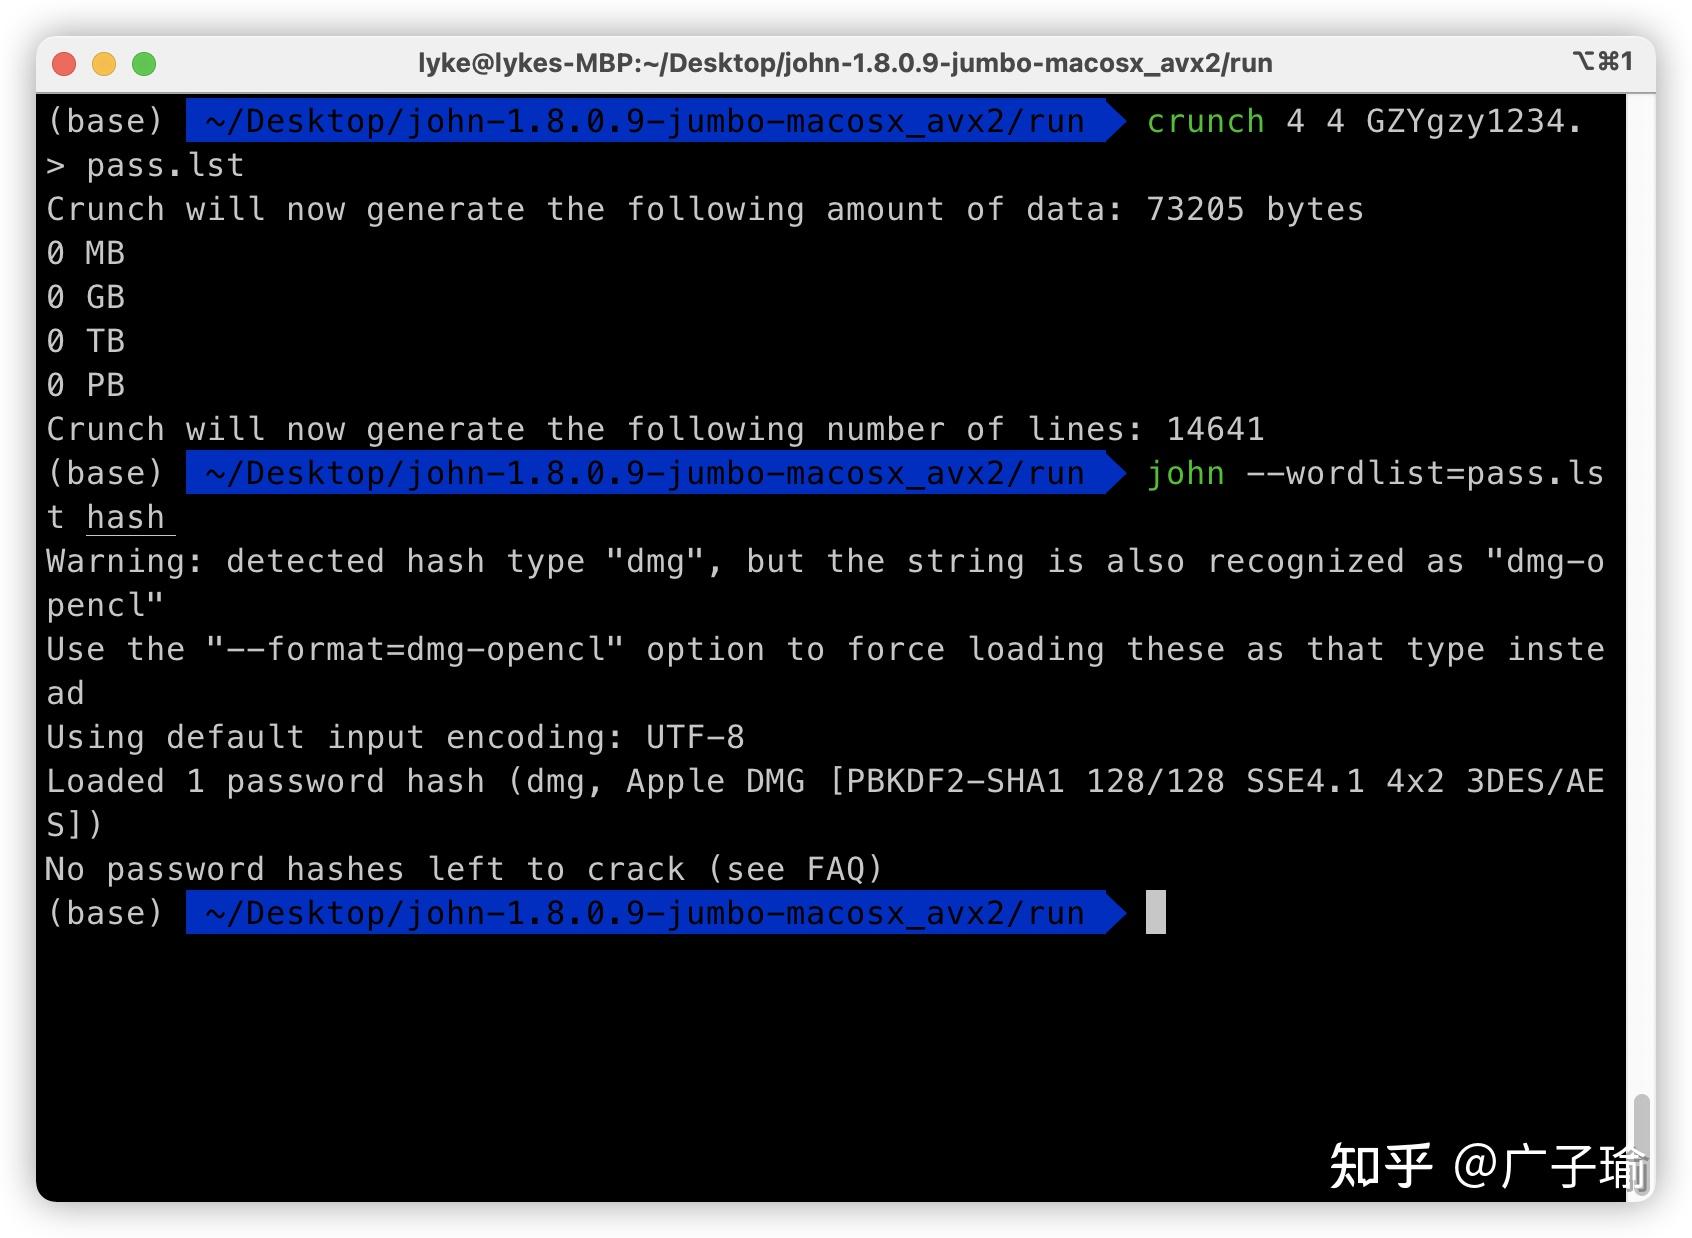The width and height of the screenshot is (1692, 1238).
Task: Click the green zoom window button
Action: click(x=144, y=64)
